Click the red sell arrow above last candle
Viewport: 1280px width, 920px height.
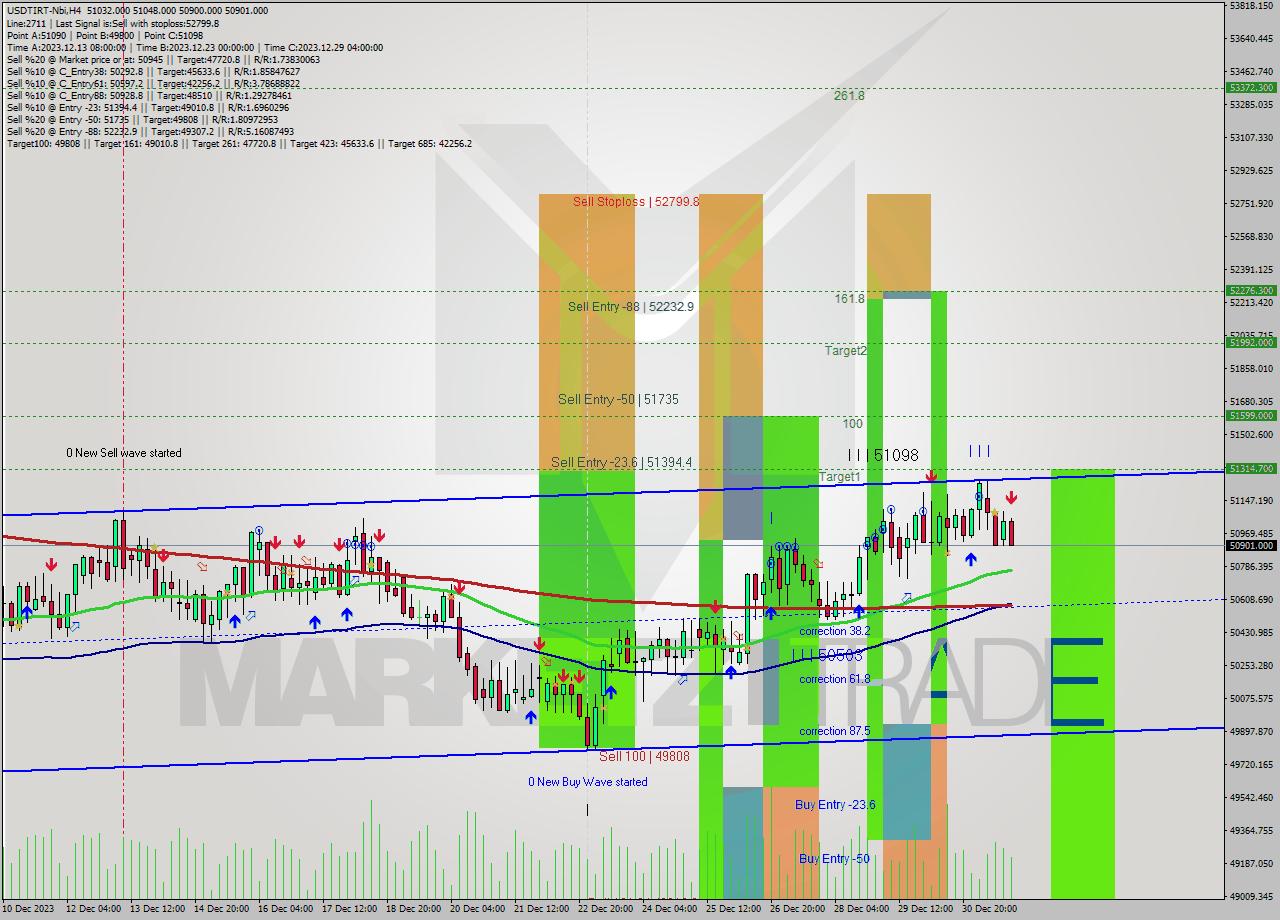pos(1012,499)
